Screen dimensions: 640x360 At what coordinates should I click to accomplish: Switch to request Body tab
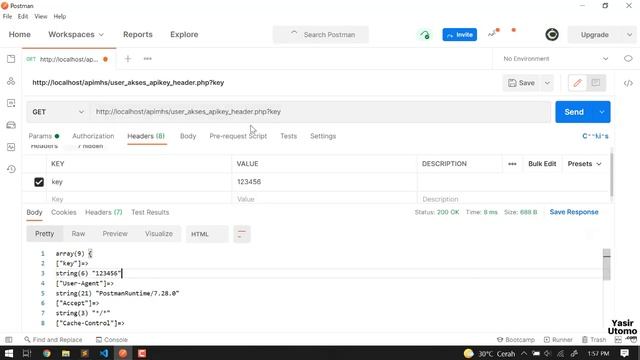click(x=188, y=136)
